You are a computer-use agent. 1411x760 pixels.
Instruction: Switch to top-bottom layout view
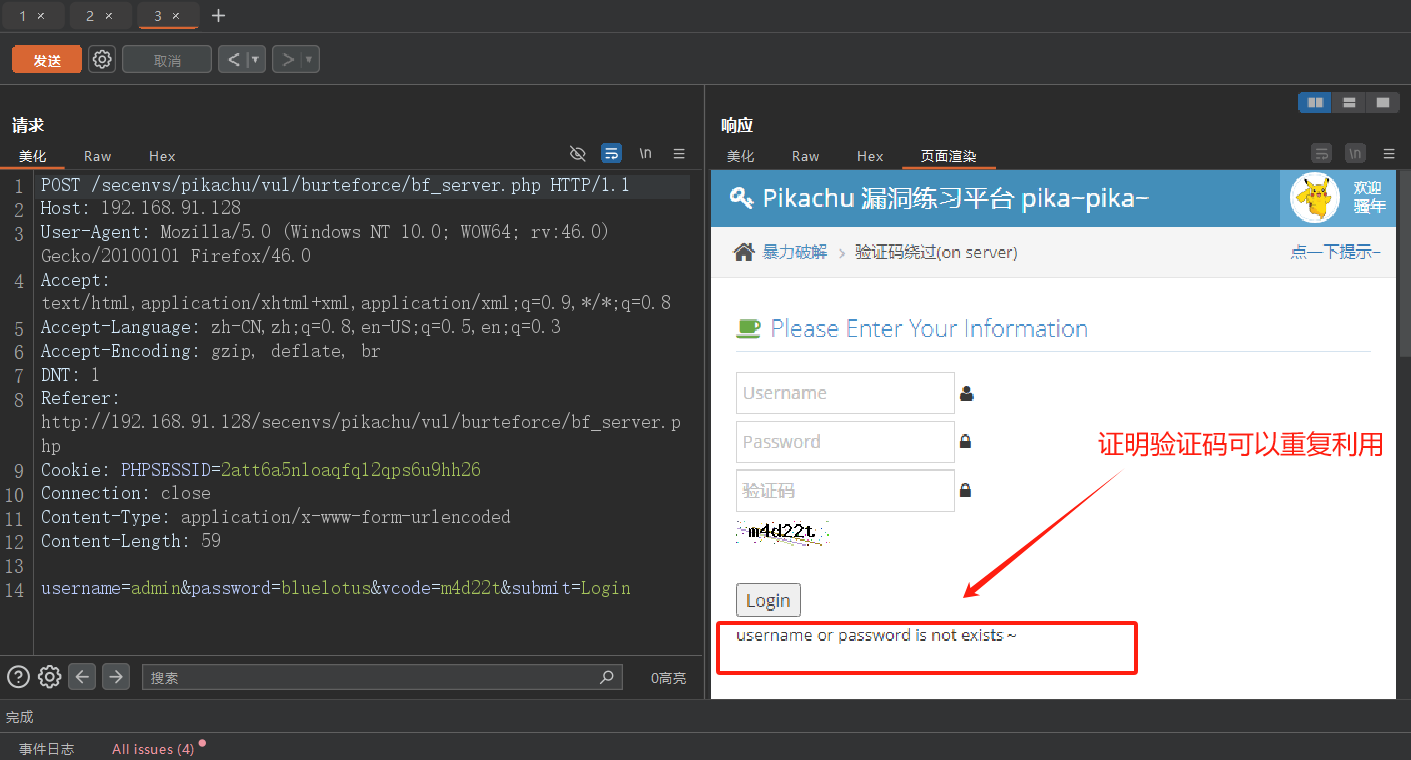tap(1349, 102)
